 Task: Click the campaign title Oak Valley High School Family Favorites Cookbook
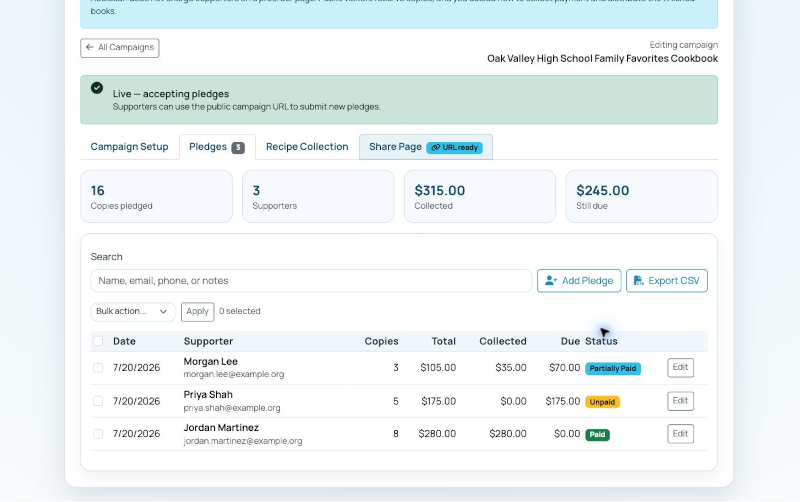click(603, 59)
